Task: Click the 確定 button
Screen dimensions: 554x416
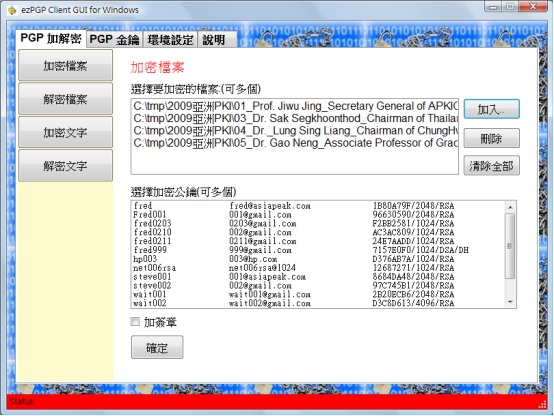Action: pos(157,347)
